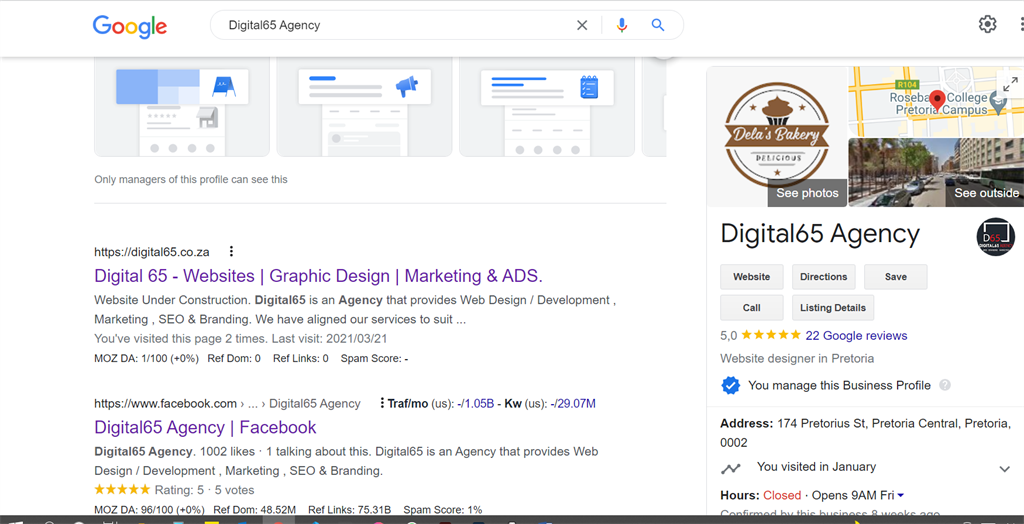Screen dimensions: 1024x524
Task: Click https://digital65.co.za URL text
Action: tap(152, 252)
